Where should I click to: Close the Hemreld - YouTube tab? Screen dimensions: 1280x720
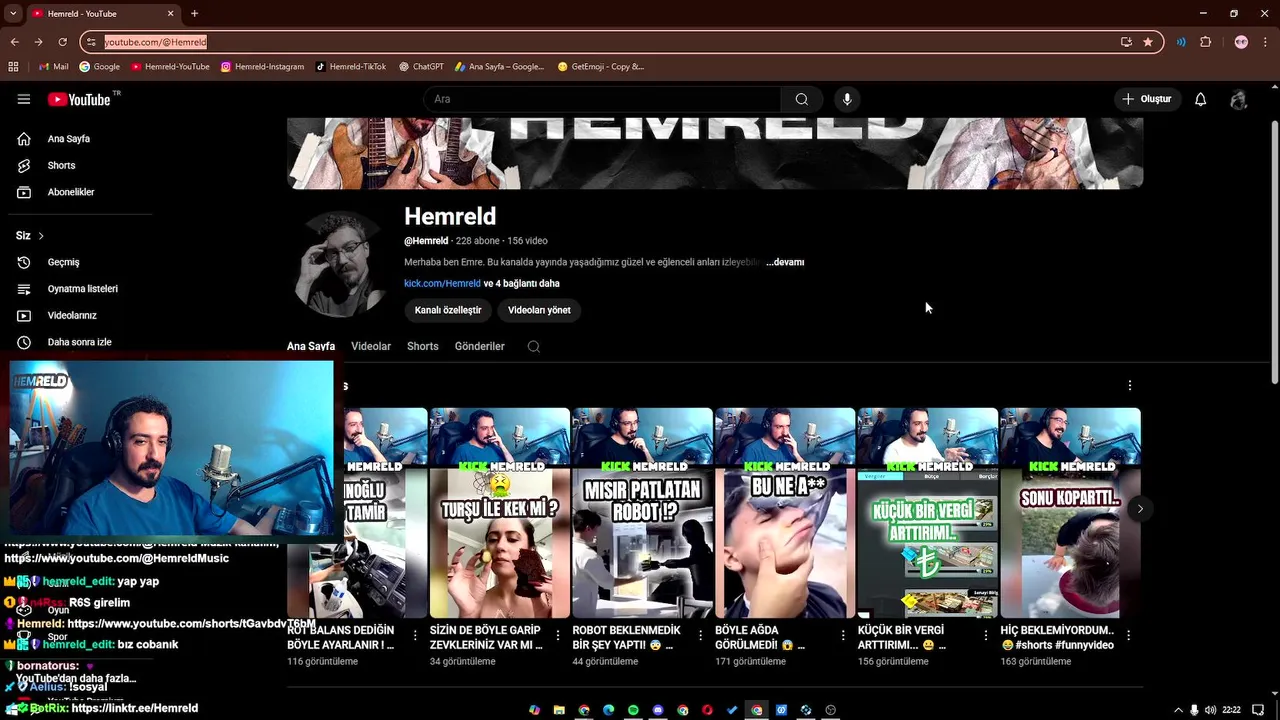170,13
